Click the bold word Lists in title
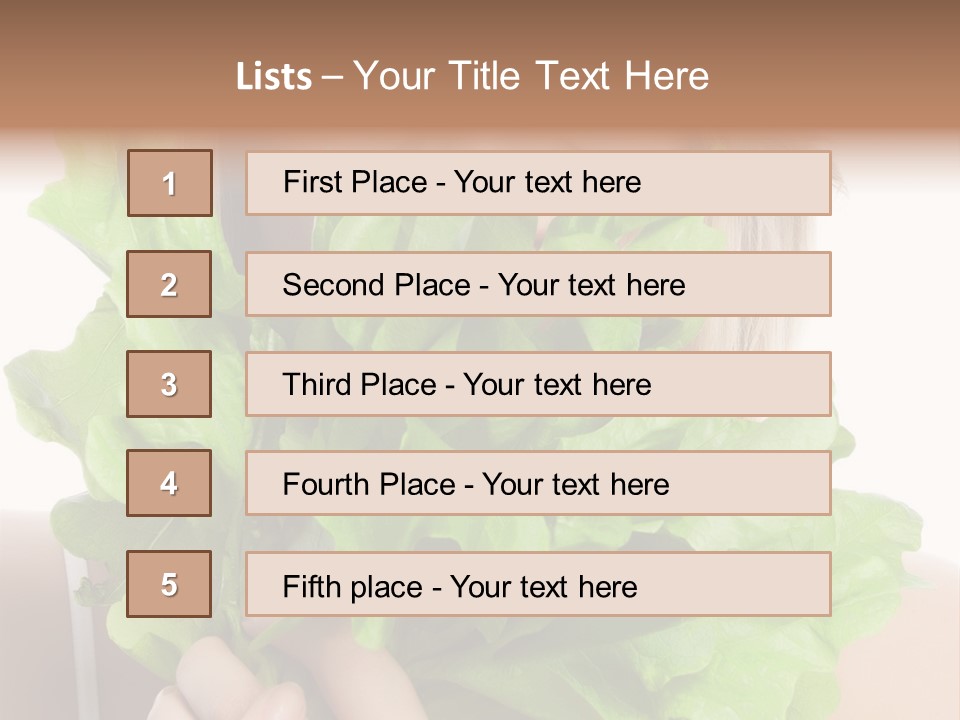Viewport: 960px width, 720px height. 274,77
